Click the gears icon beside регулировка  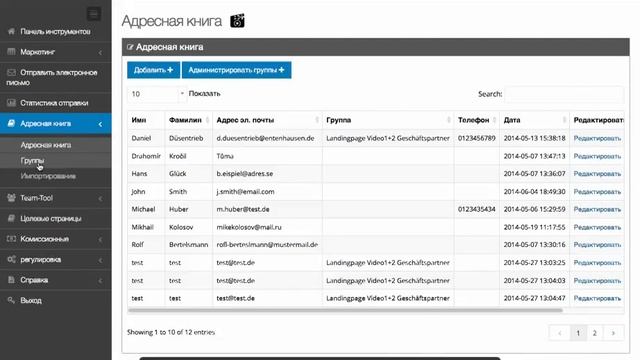11,259
